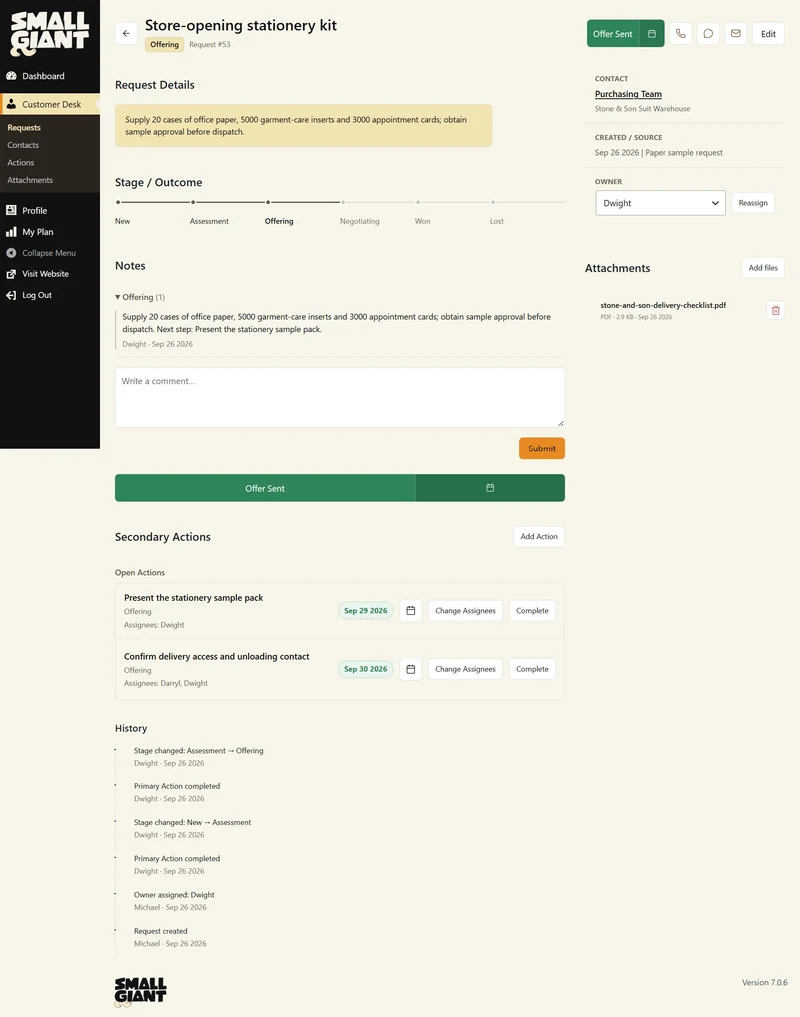Viewport: 800px width, 1017px height.
Task: Submit the comment
Action: pos(542,448)
